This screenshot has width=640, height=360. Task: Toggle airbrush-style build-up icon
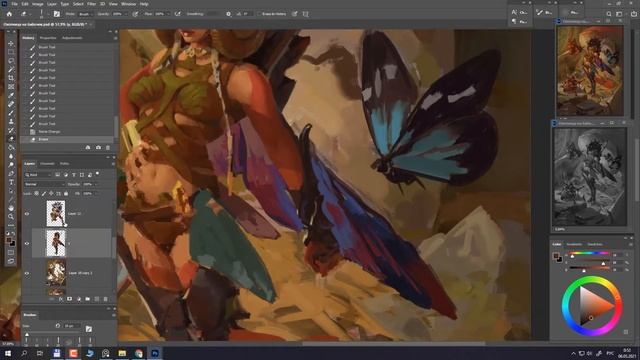tap(178, 14)
